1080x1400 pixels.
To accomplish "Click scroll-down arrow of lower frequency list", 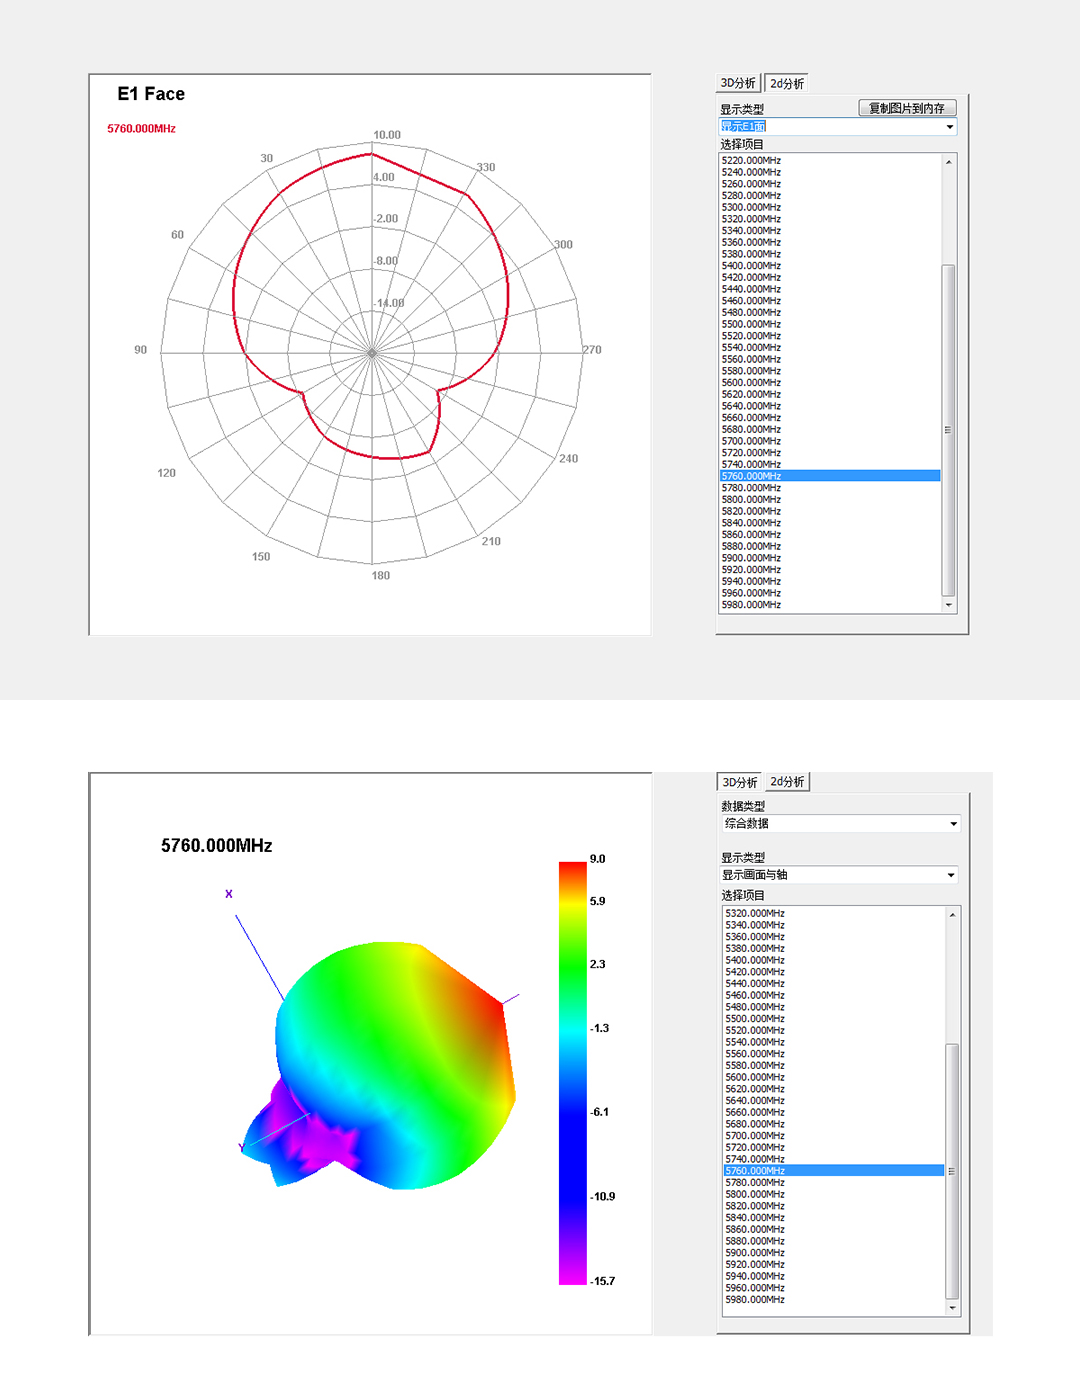I will click(x=952, y=1307).
